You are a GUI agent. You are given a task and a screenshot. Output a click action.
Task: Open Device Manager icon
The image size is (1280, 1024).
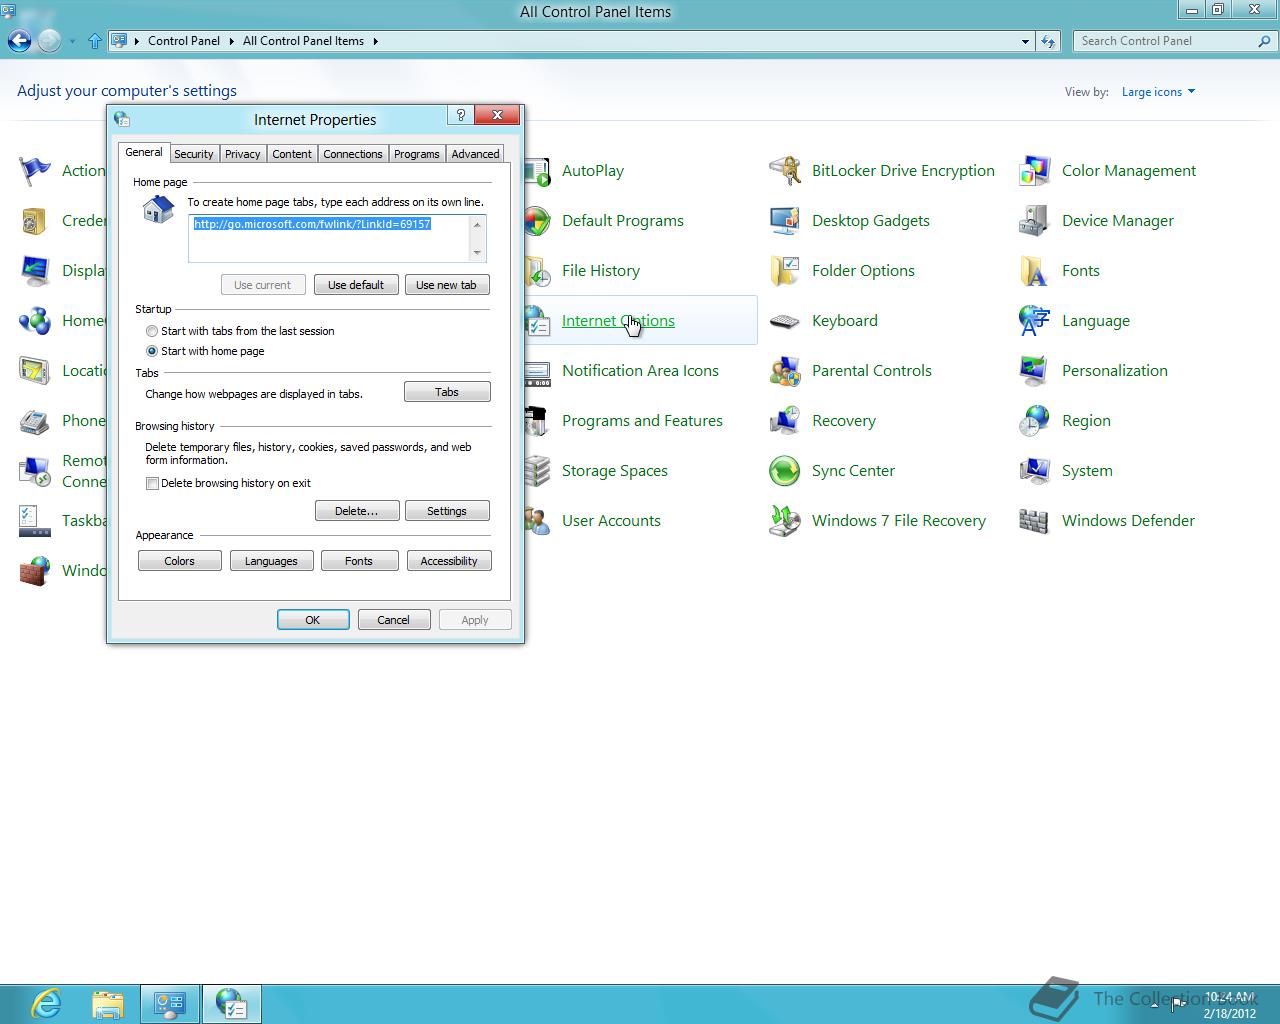(1035, 221)
